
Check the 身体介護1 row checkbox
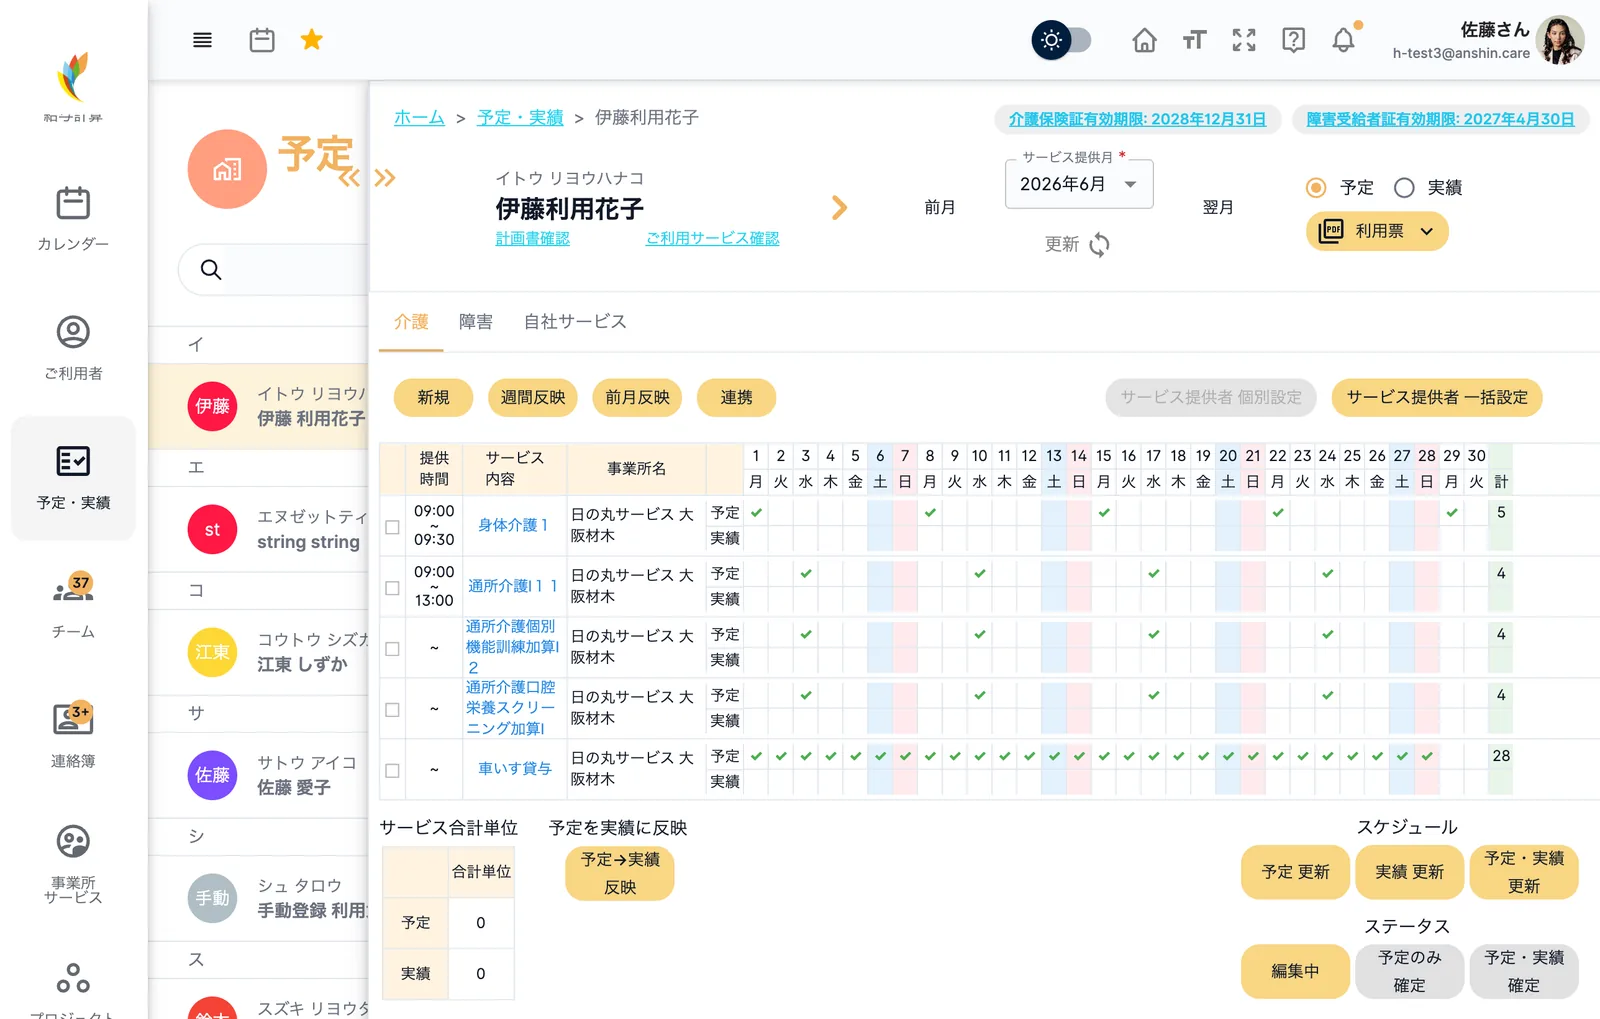(392, 527)
